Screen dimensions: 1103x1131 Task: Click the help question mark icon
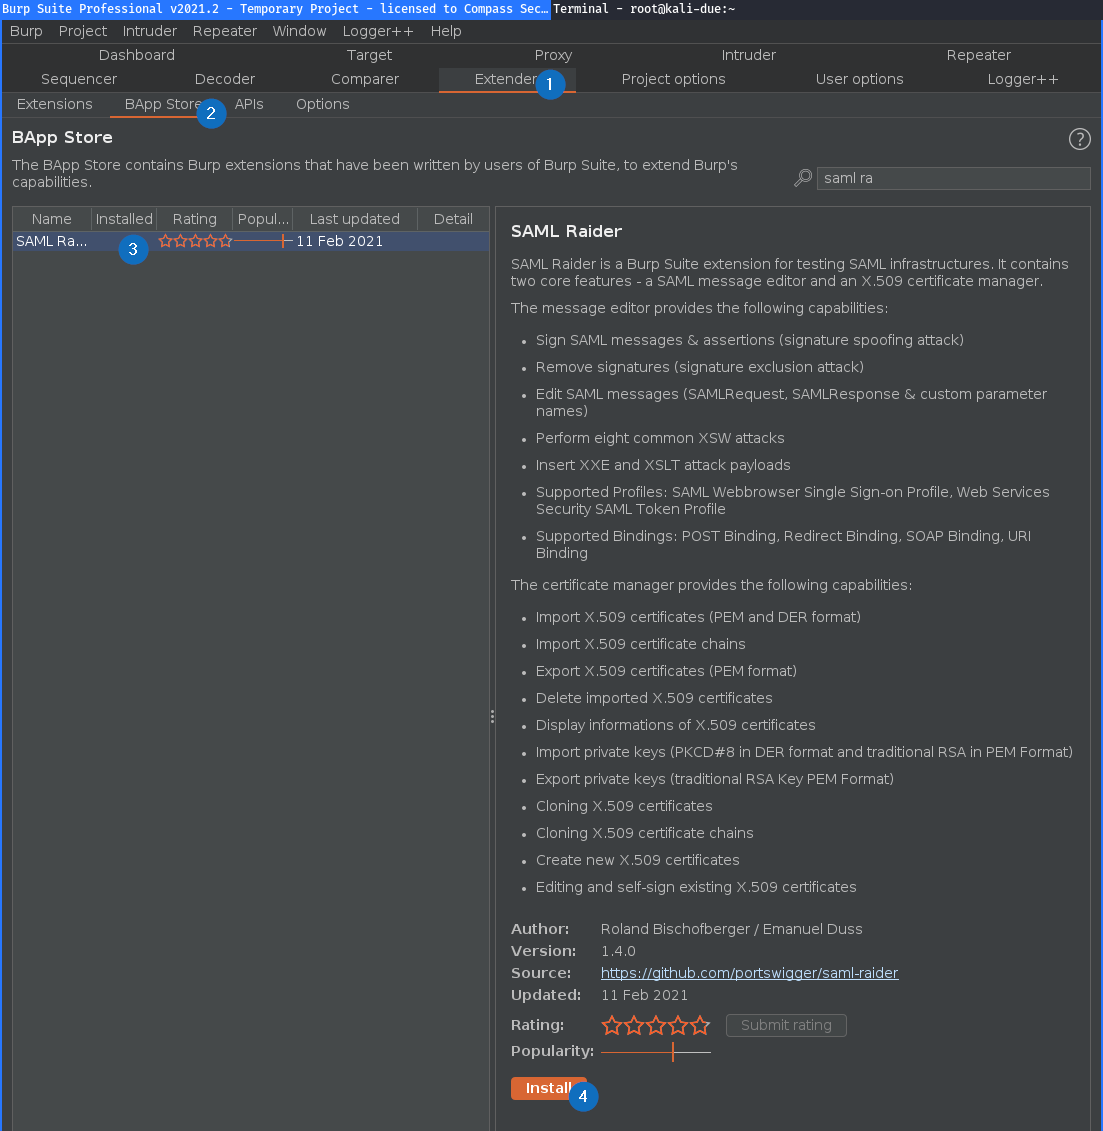(1079, 140)
